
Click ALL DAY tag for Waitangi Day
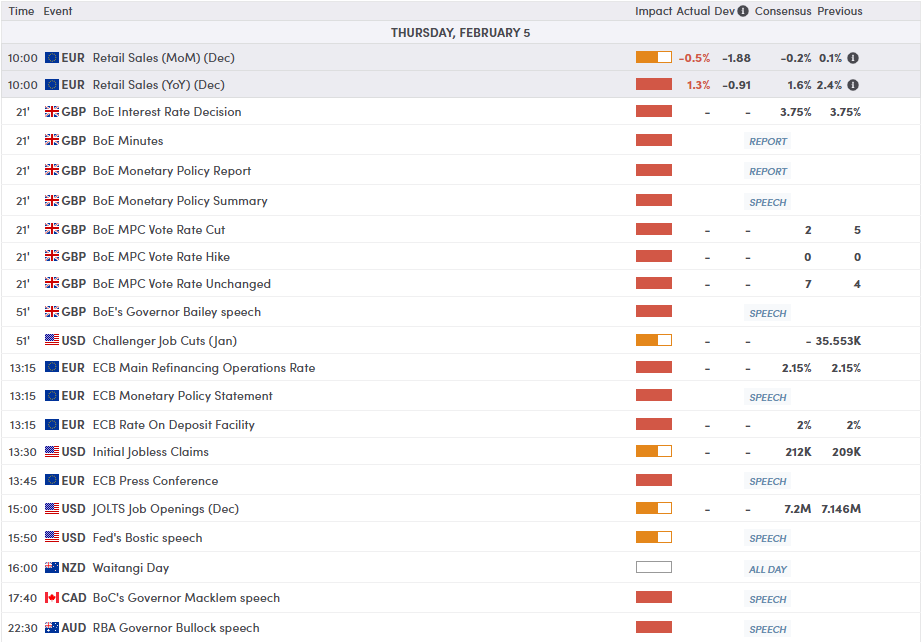pos(768,570)
